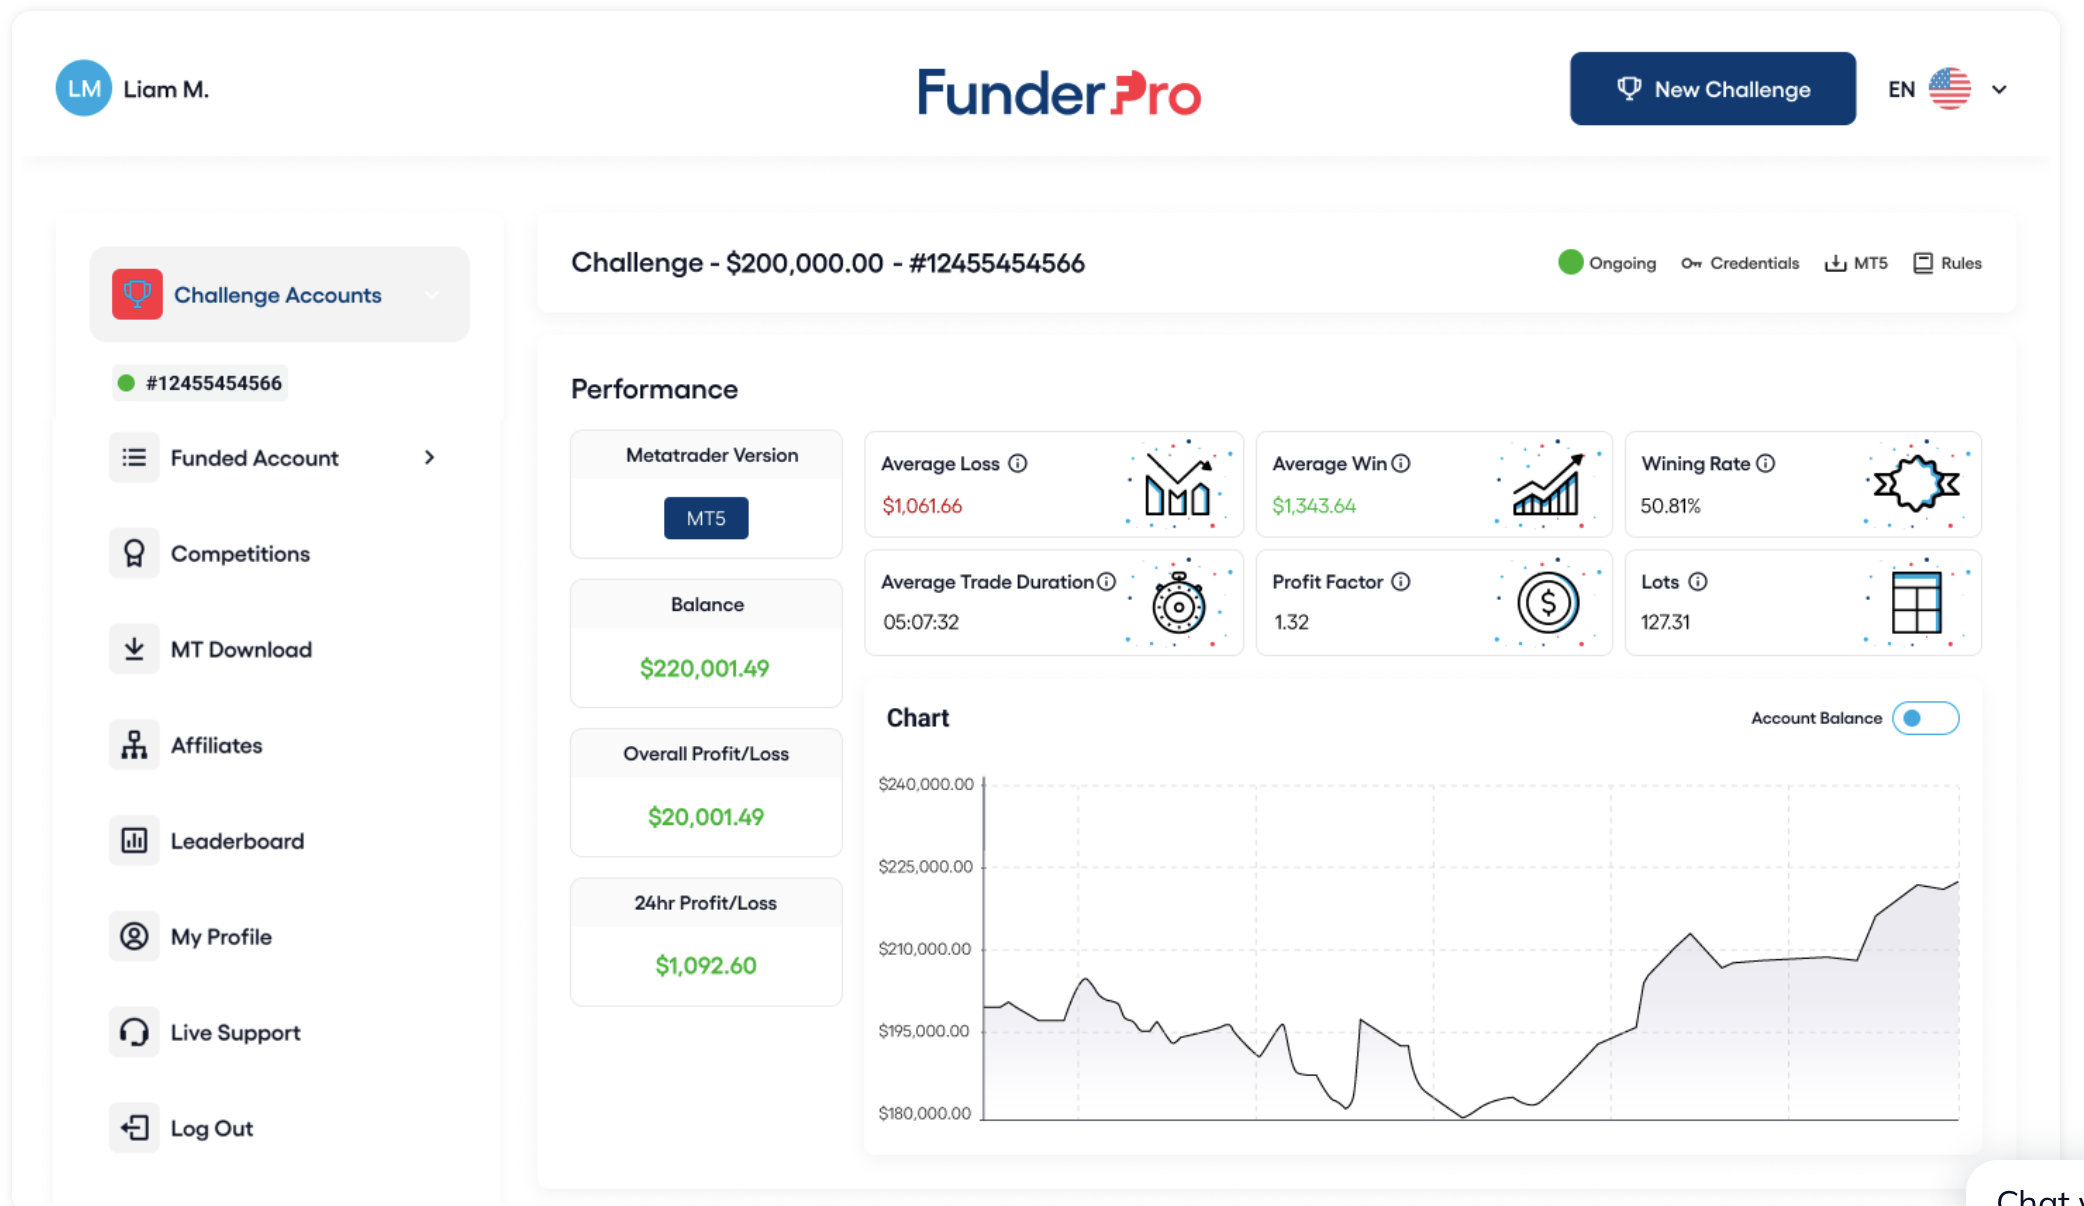The width and height of the screenshot is (2084, 1206).
Task: Click the Rules document icon
Action: pos(1923,263)
